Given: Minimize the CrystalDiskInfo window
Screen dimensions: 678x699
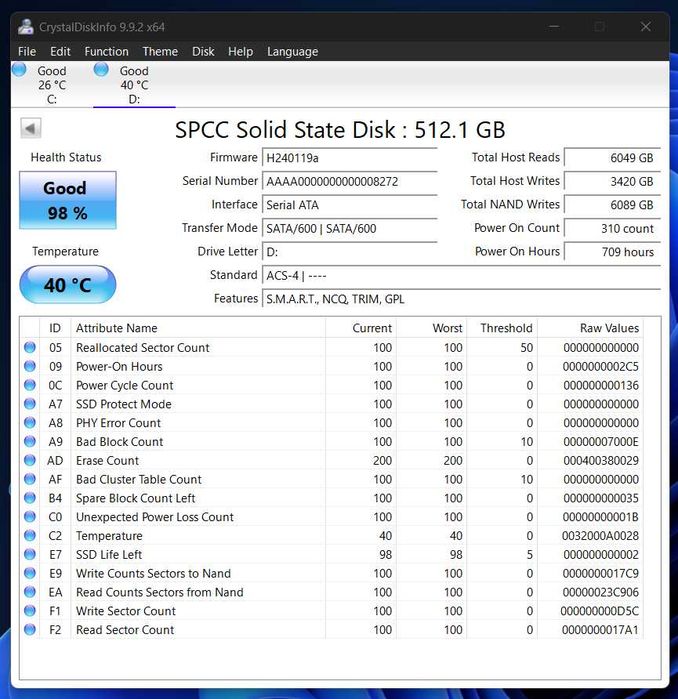Looking at the screenshot, I should coord(554,27).
